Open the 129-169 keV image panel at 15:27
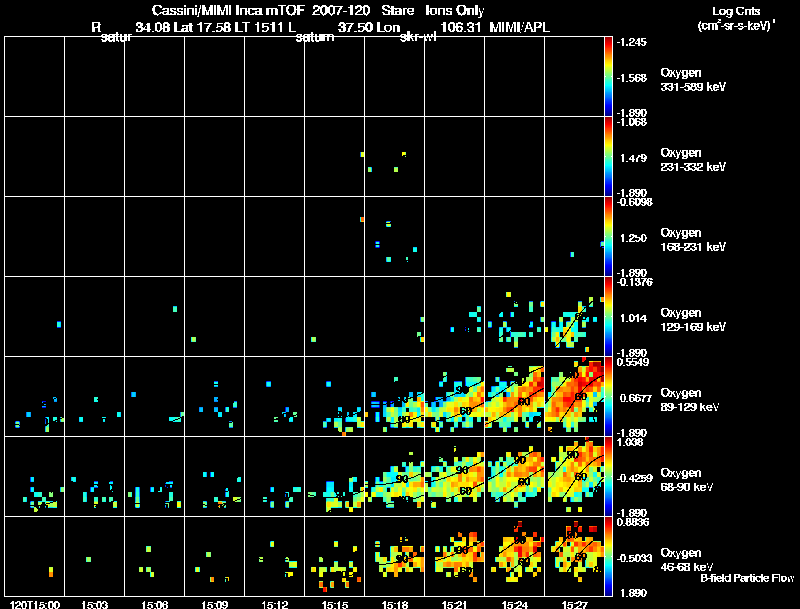 (x=574, y=317)
